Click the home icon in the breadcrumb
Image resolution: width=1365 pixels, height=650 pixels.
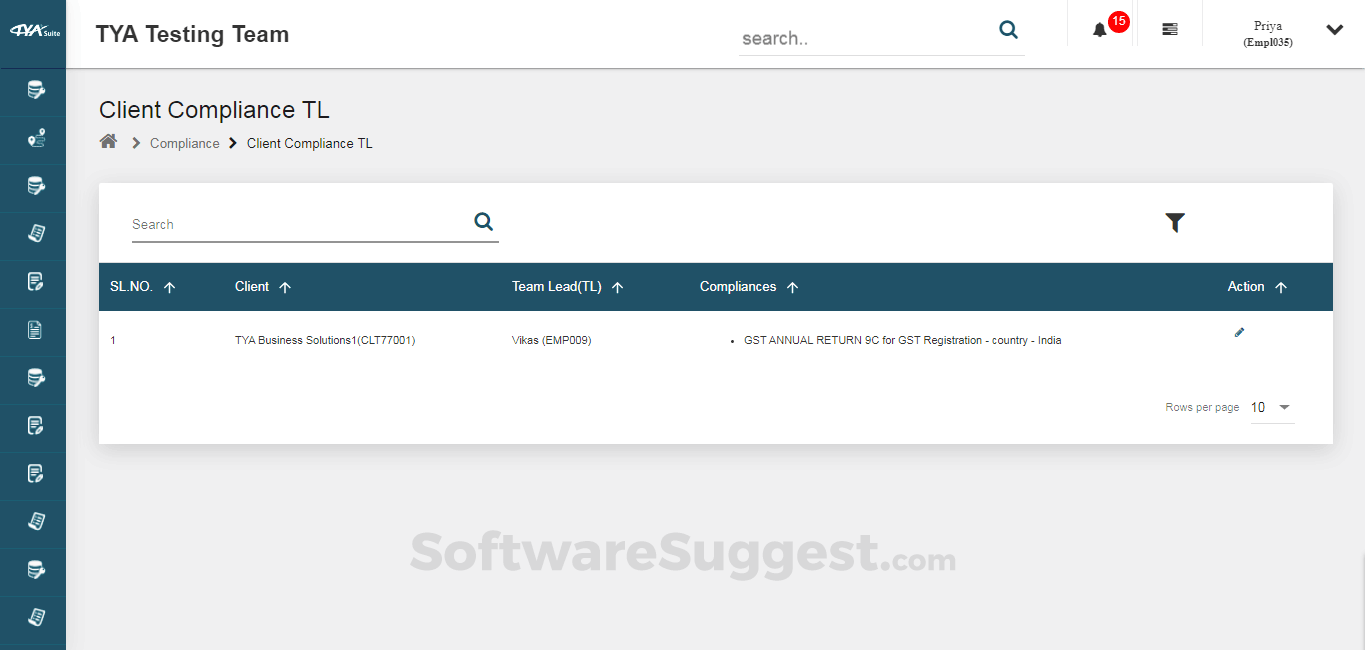[x=108, y=141]
